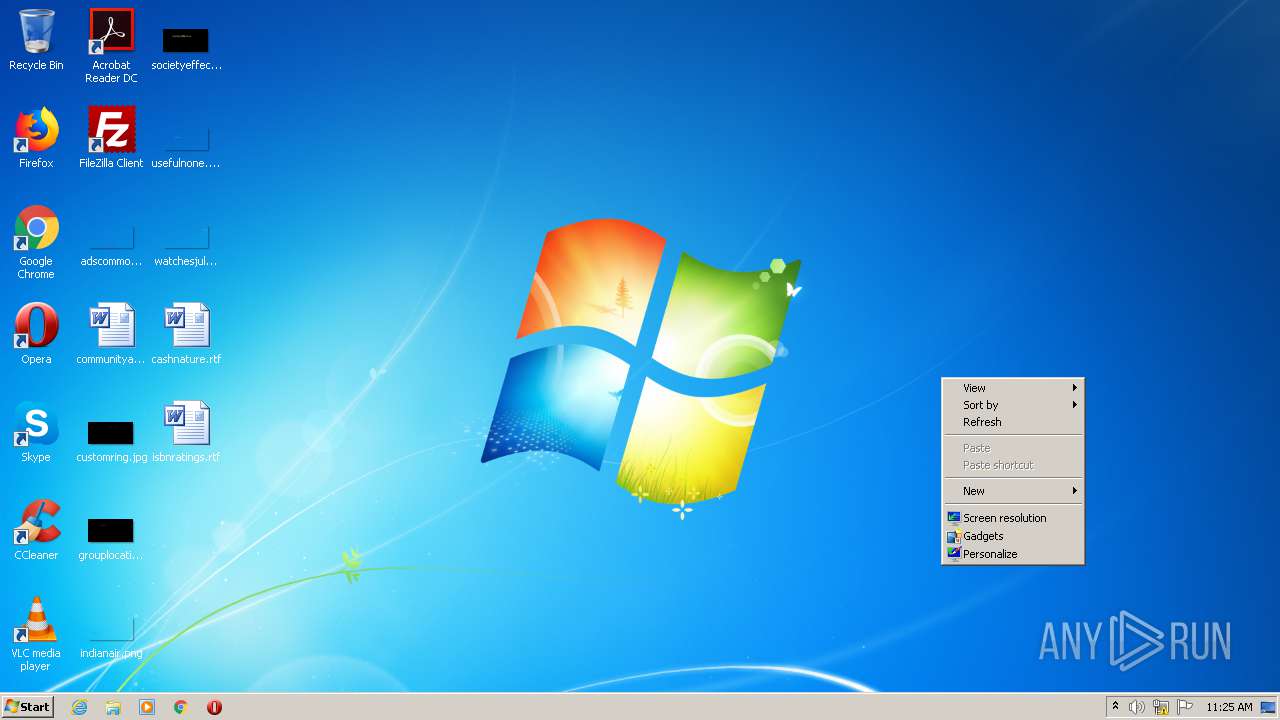Select the CCleaner desktop shortcut
This screenshot has width=1280, height=720.
(x=36, y=530)
